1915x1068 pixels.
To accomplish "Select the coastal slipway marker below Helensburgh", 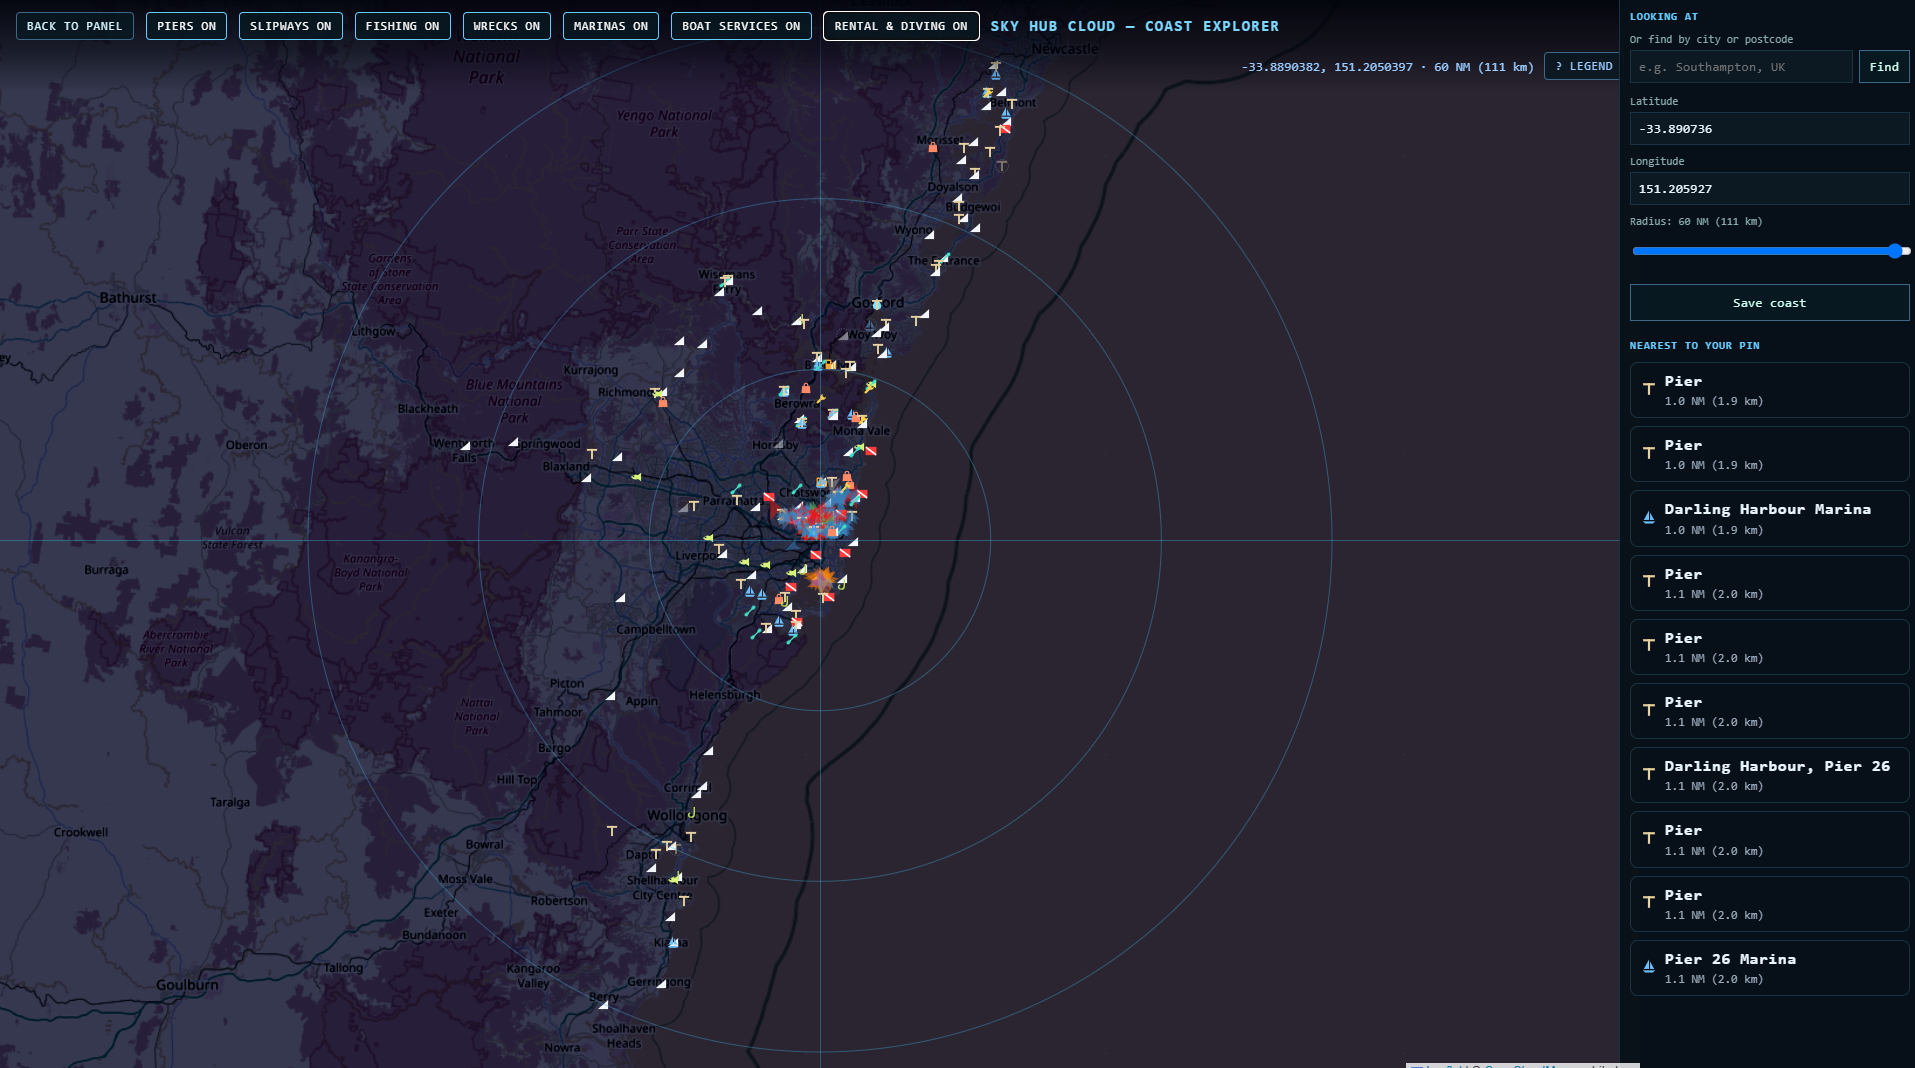I will click(708, 750).
